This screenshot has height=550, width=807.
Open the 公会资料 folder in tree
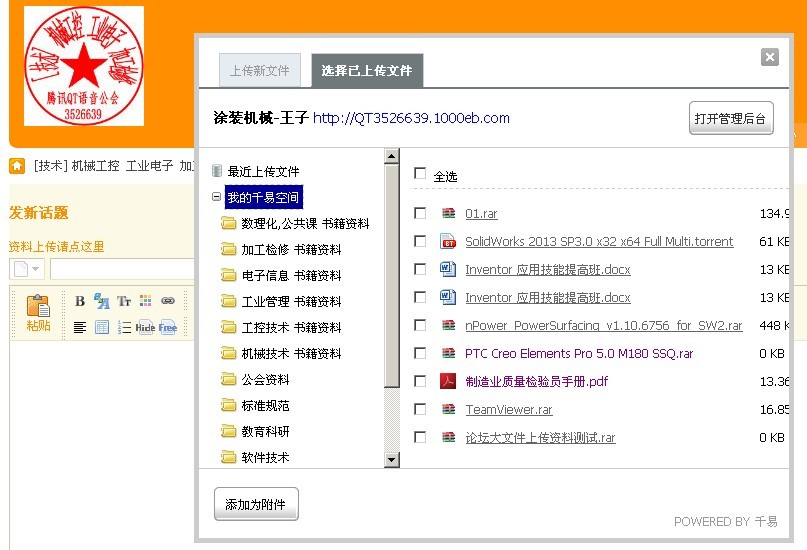(265, 379)
